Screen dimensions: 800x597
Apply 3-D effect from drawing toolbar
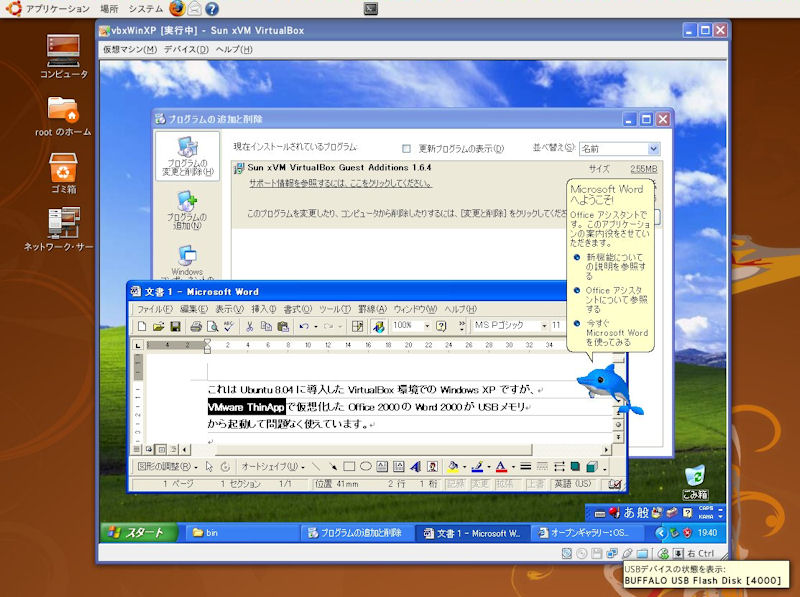592,466
